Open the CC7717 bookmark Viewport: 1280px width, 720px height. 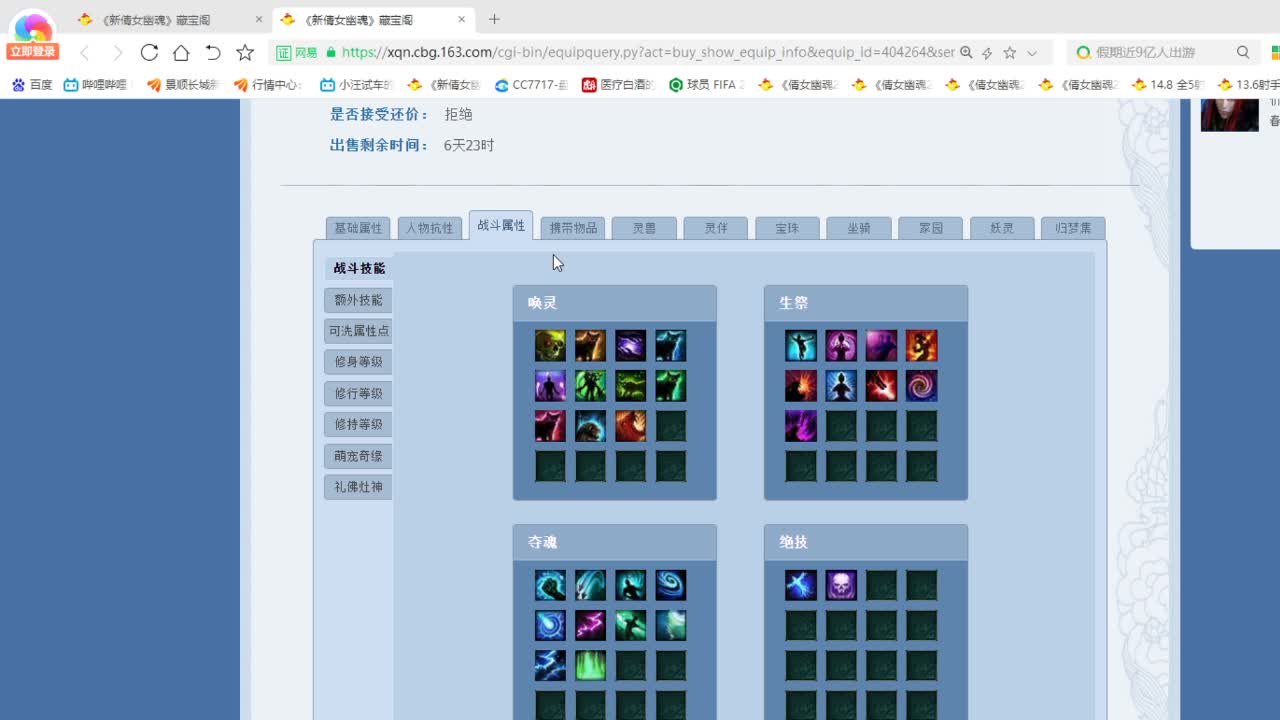click(531, 85)
